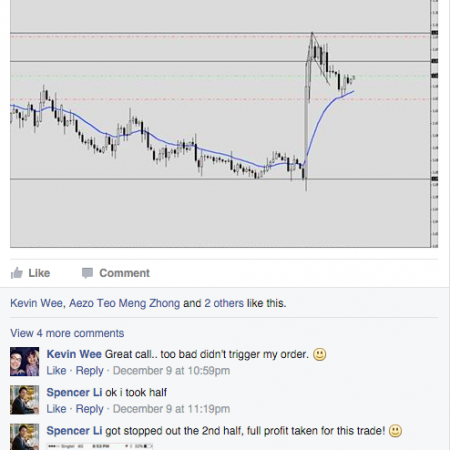The height and width of the screenshot is (450, 450).
Task: Like Spencer Li's ok i took half comment
Action: click(x=56, y=409)
